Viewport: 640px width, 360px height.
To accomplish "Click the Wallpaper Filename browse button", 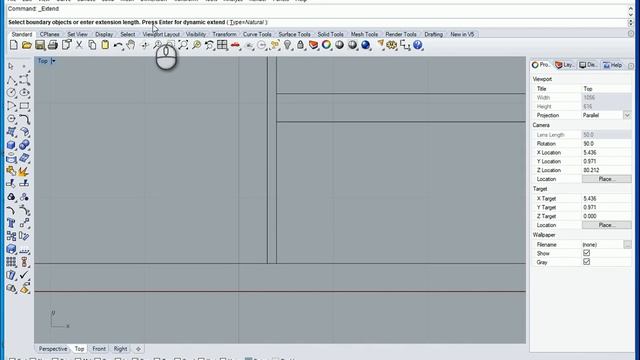I will [627, 244].
